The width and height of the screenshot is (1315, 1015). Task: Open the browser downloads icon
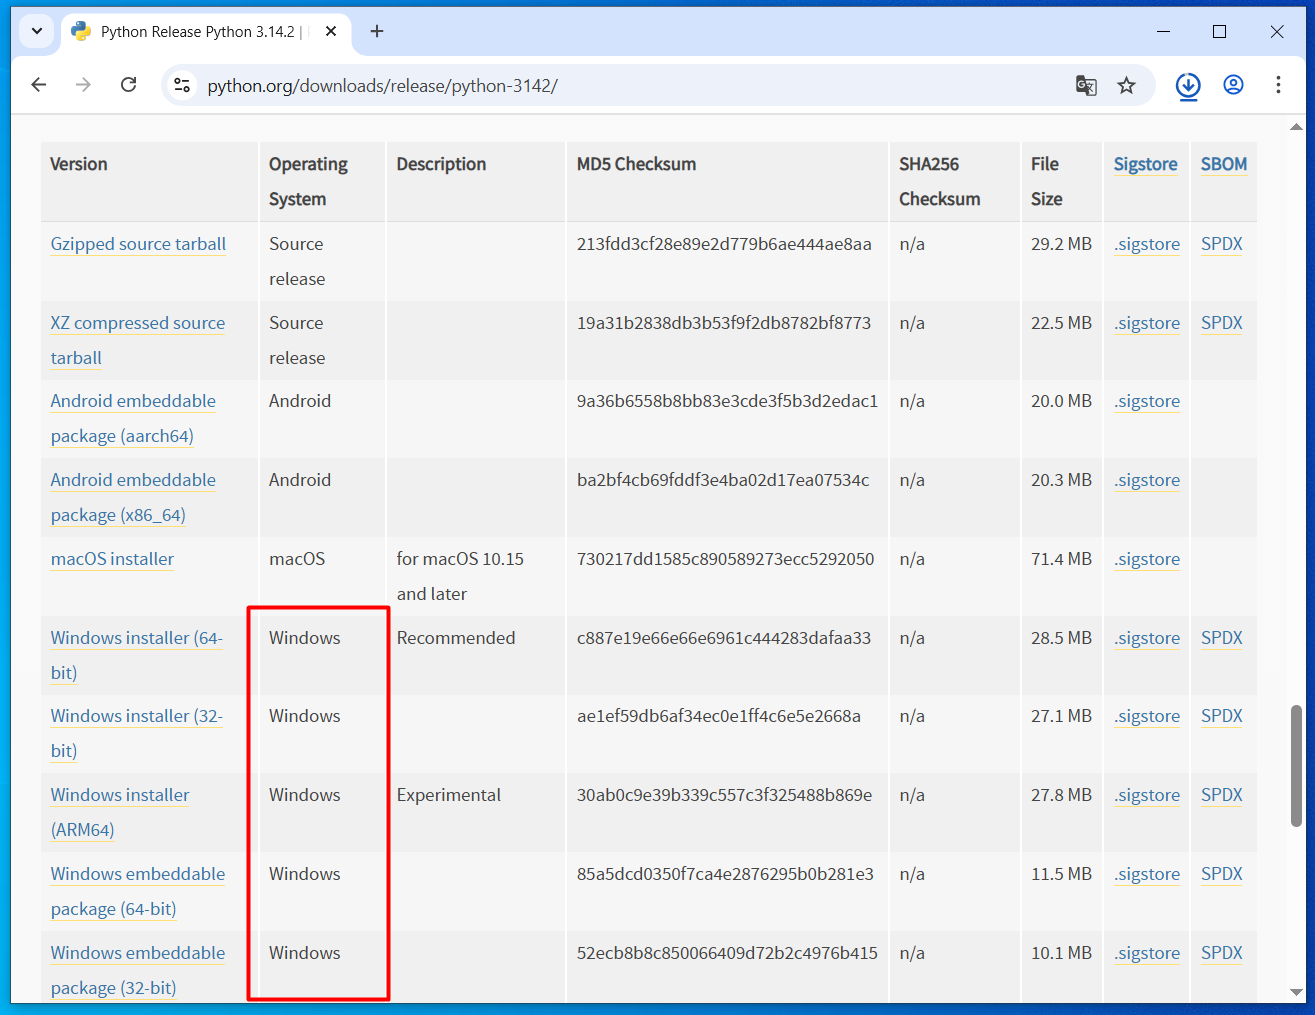(x=1188, y=86)
